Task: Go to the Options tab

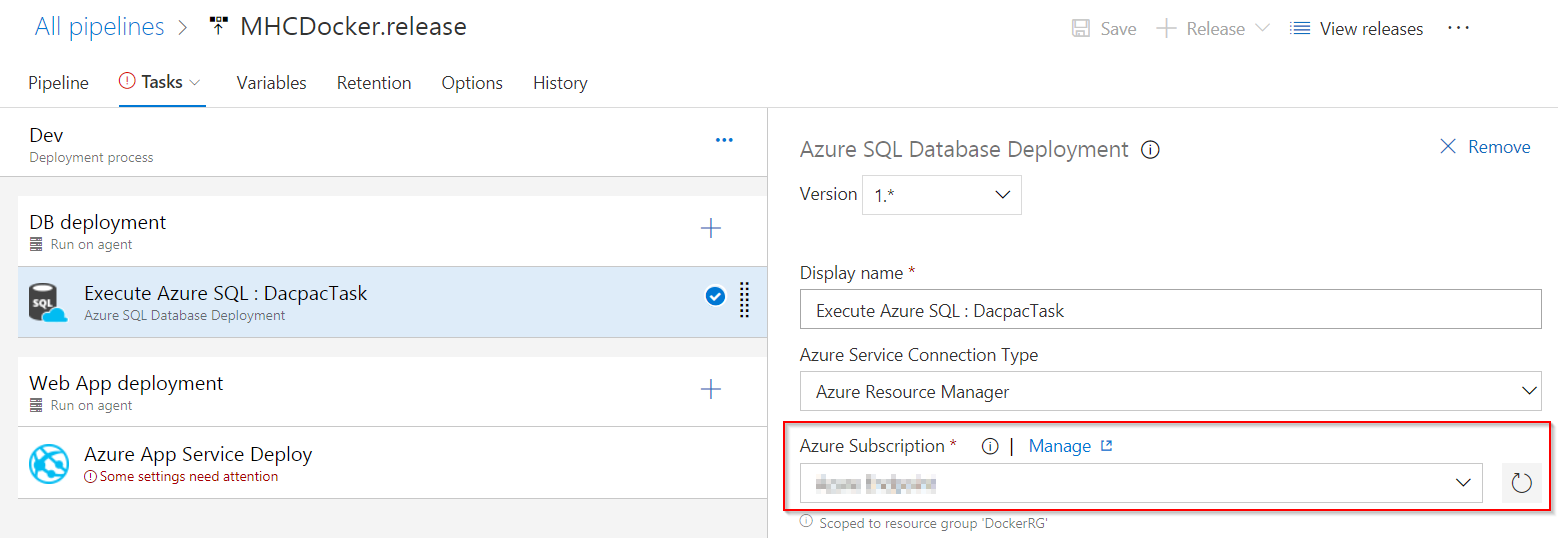Action: pos(472,83)
